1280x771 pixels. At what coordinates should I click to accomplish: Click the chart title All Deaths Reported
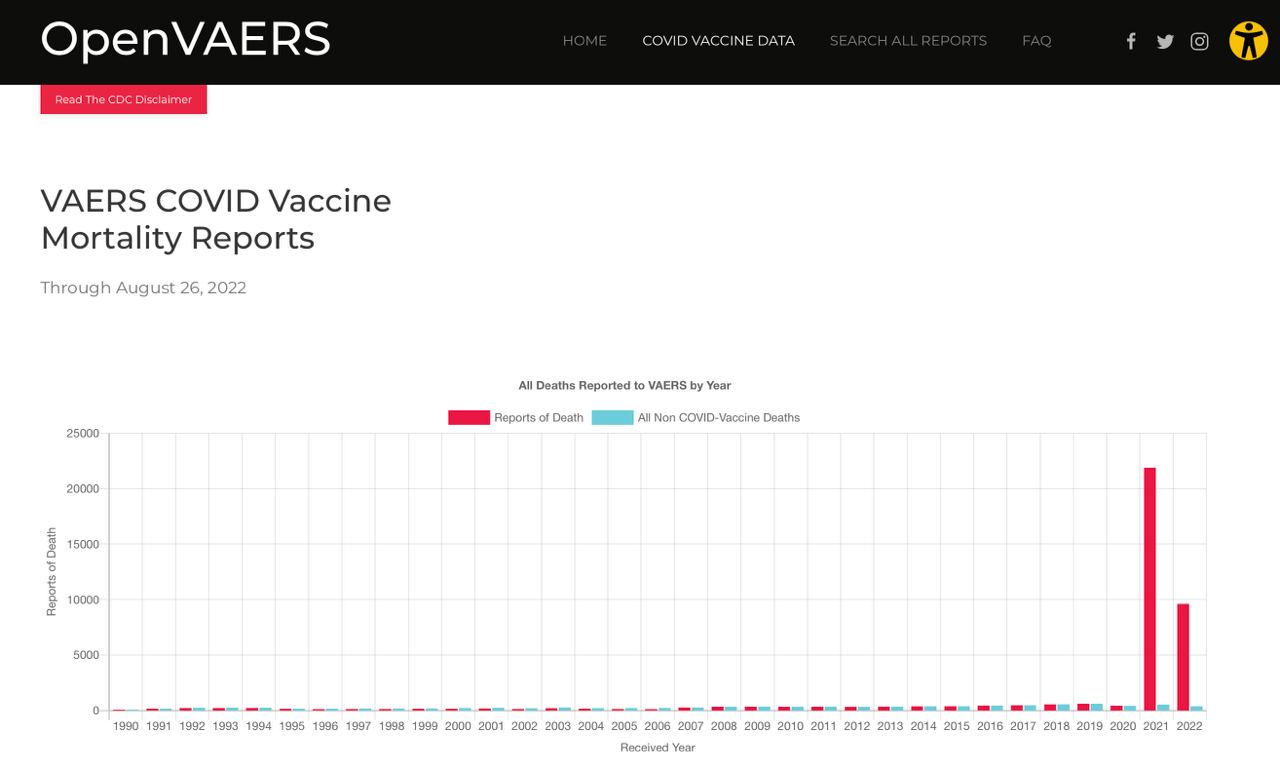624,385
